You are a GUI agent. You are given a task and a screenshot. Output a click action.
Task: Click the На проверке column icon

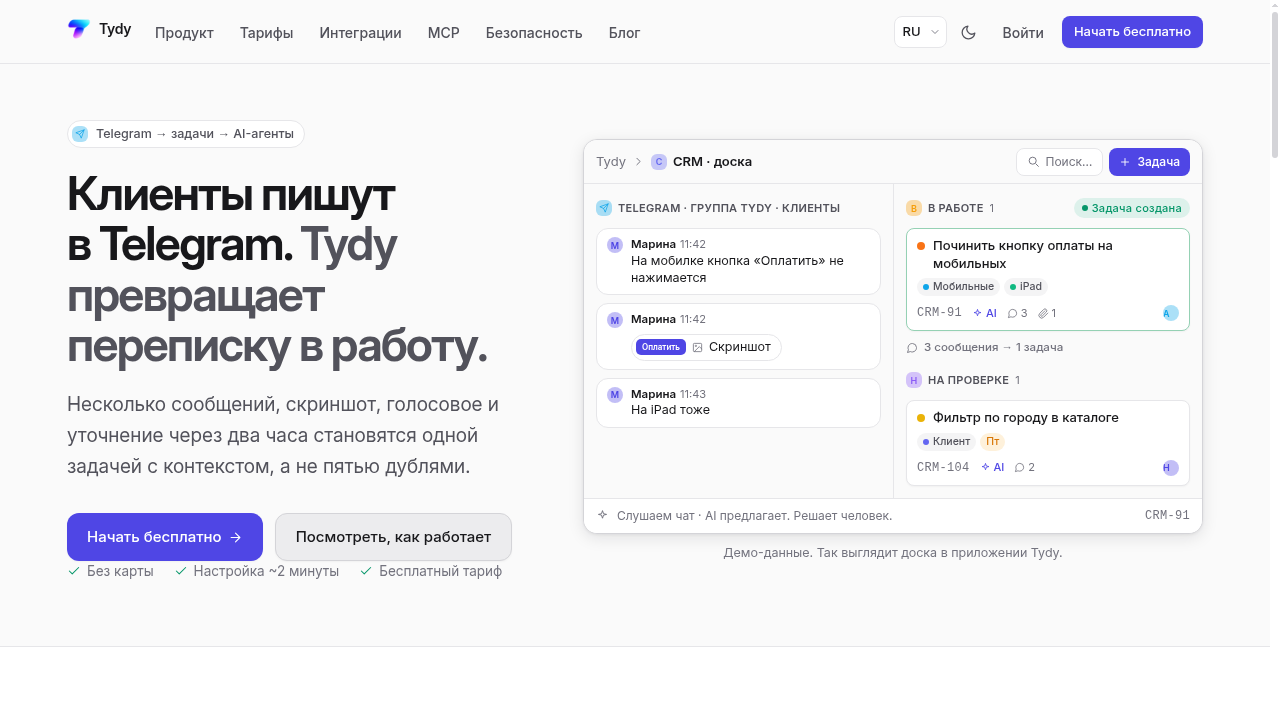914,380
